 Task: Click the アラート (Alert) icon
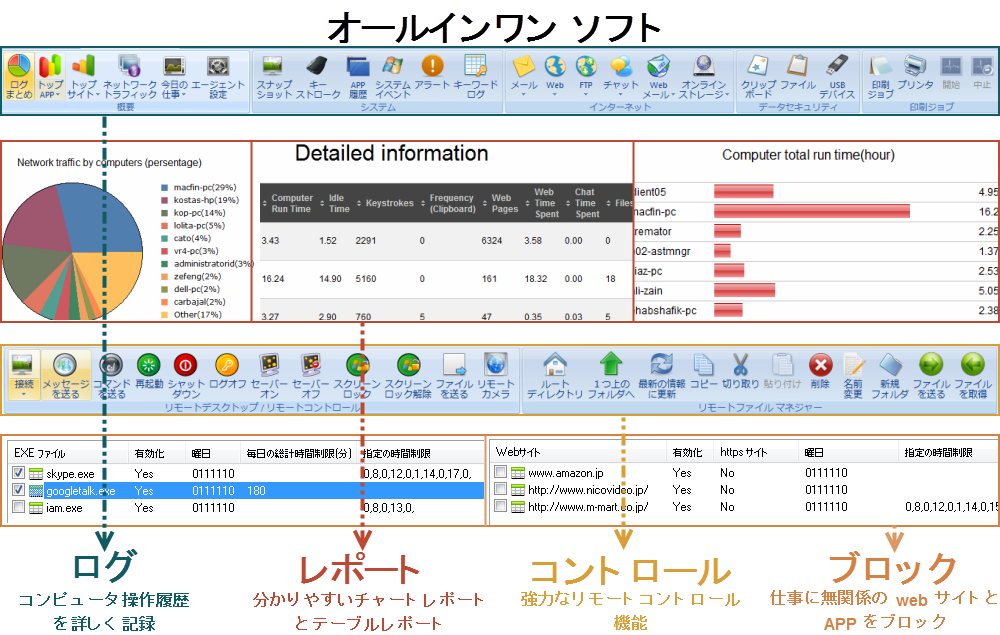tap(432, 76)
